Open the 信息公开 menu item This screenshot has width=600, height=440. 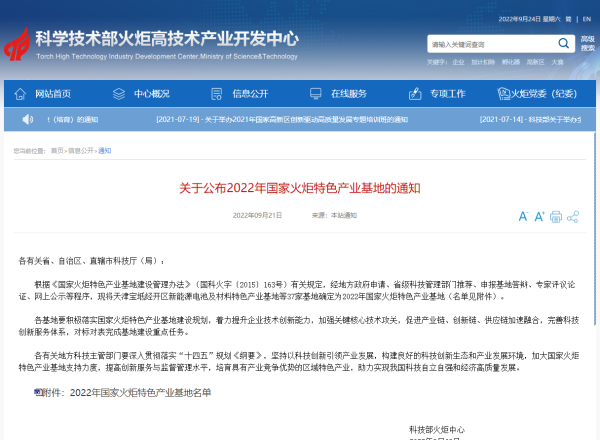click(250, 94)
